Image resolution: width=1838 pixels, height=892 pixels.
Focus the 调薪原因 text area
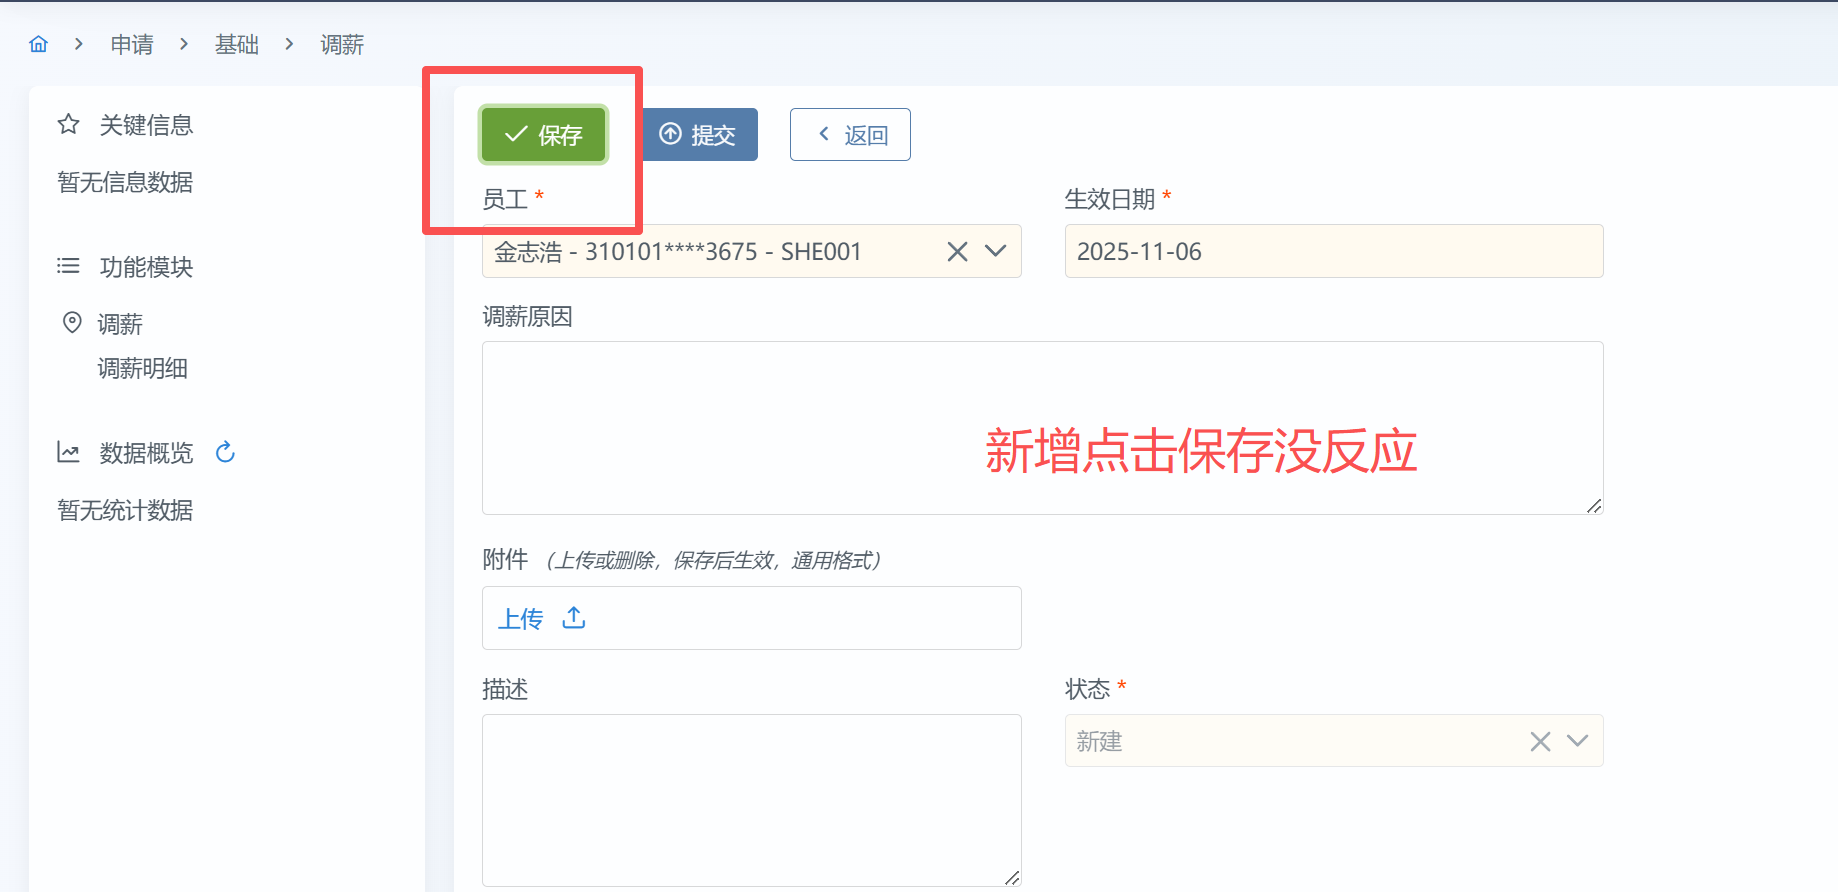click(1042, 428)
